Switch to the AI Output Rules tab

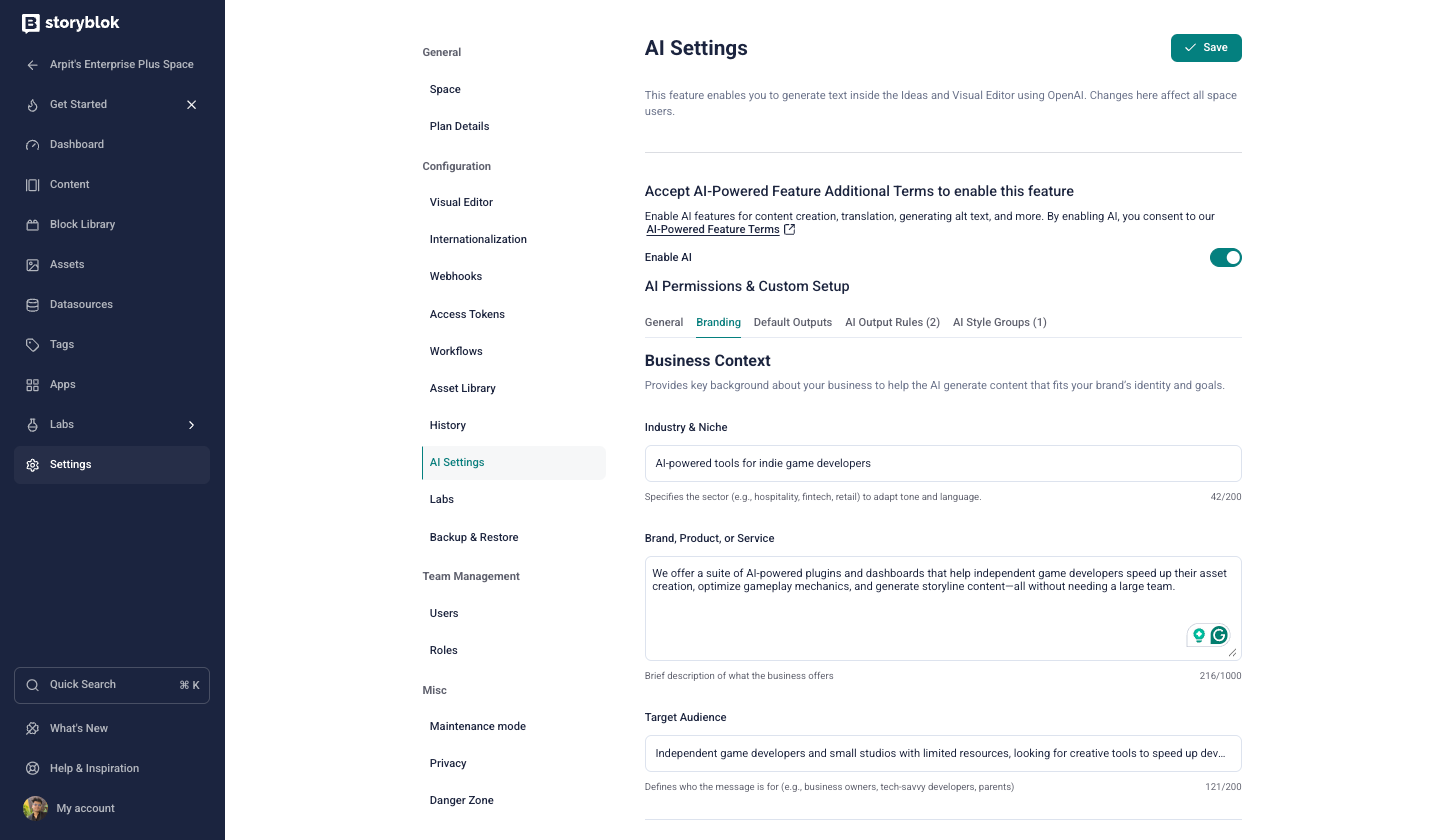(892, 323)
